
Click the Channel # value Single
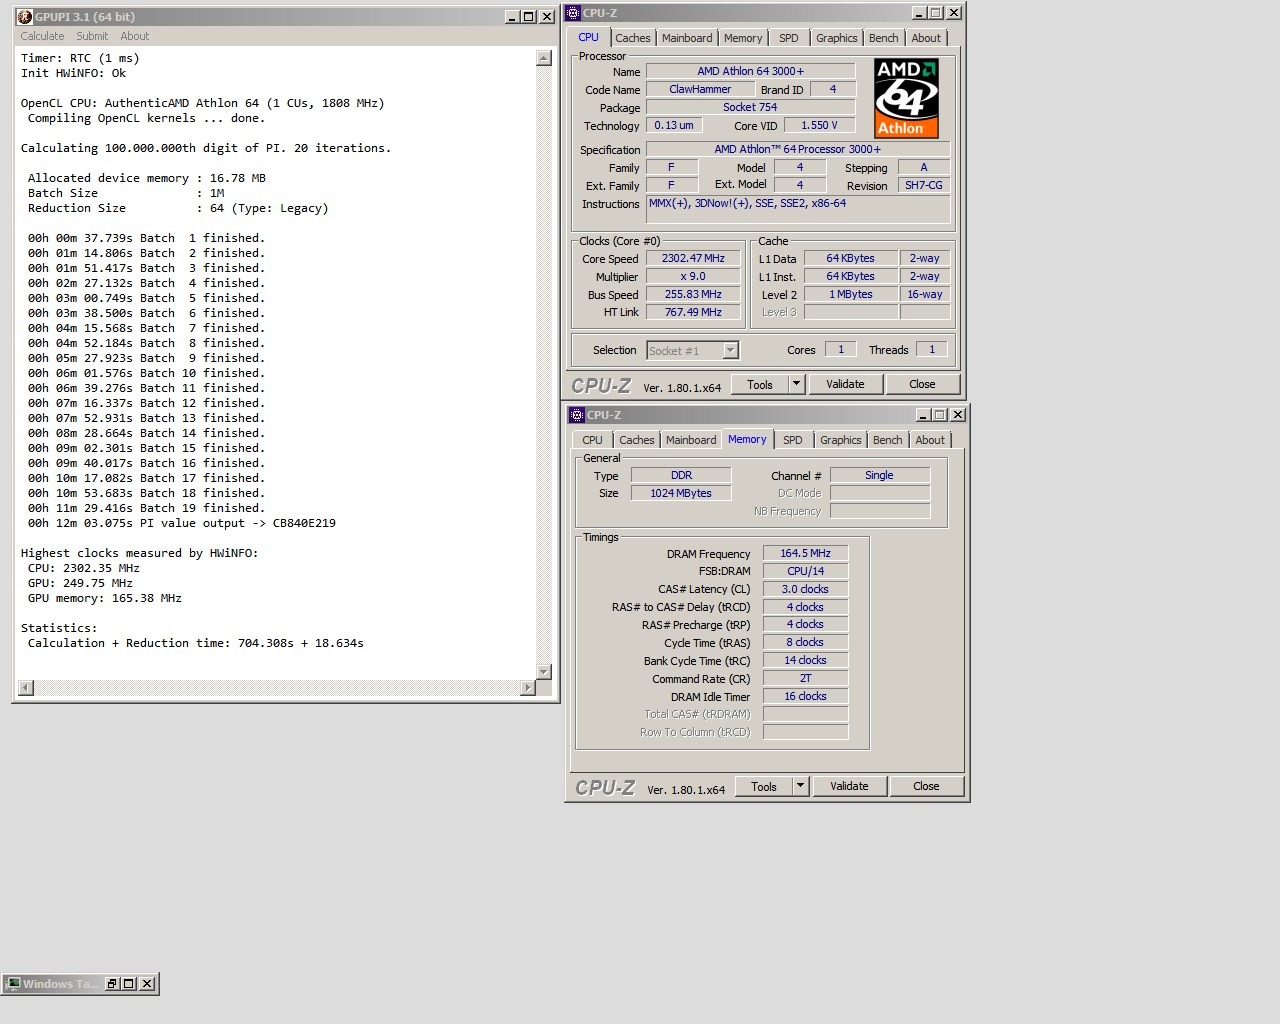coord(879,475)
